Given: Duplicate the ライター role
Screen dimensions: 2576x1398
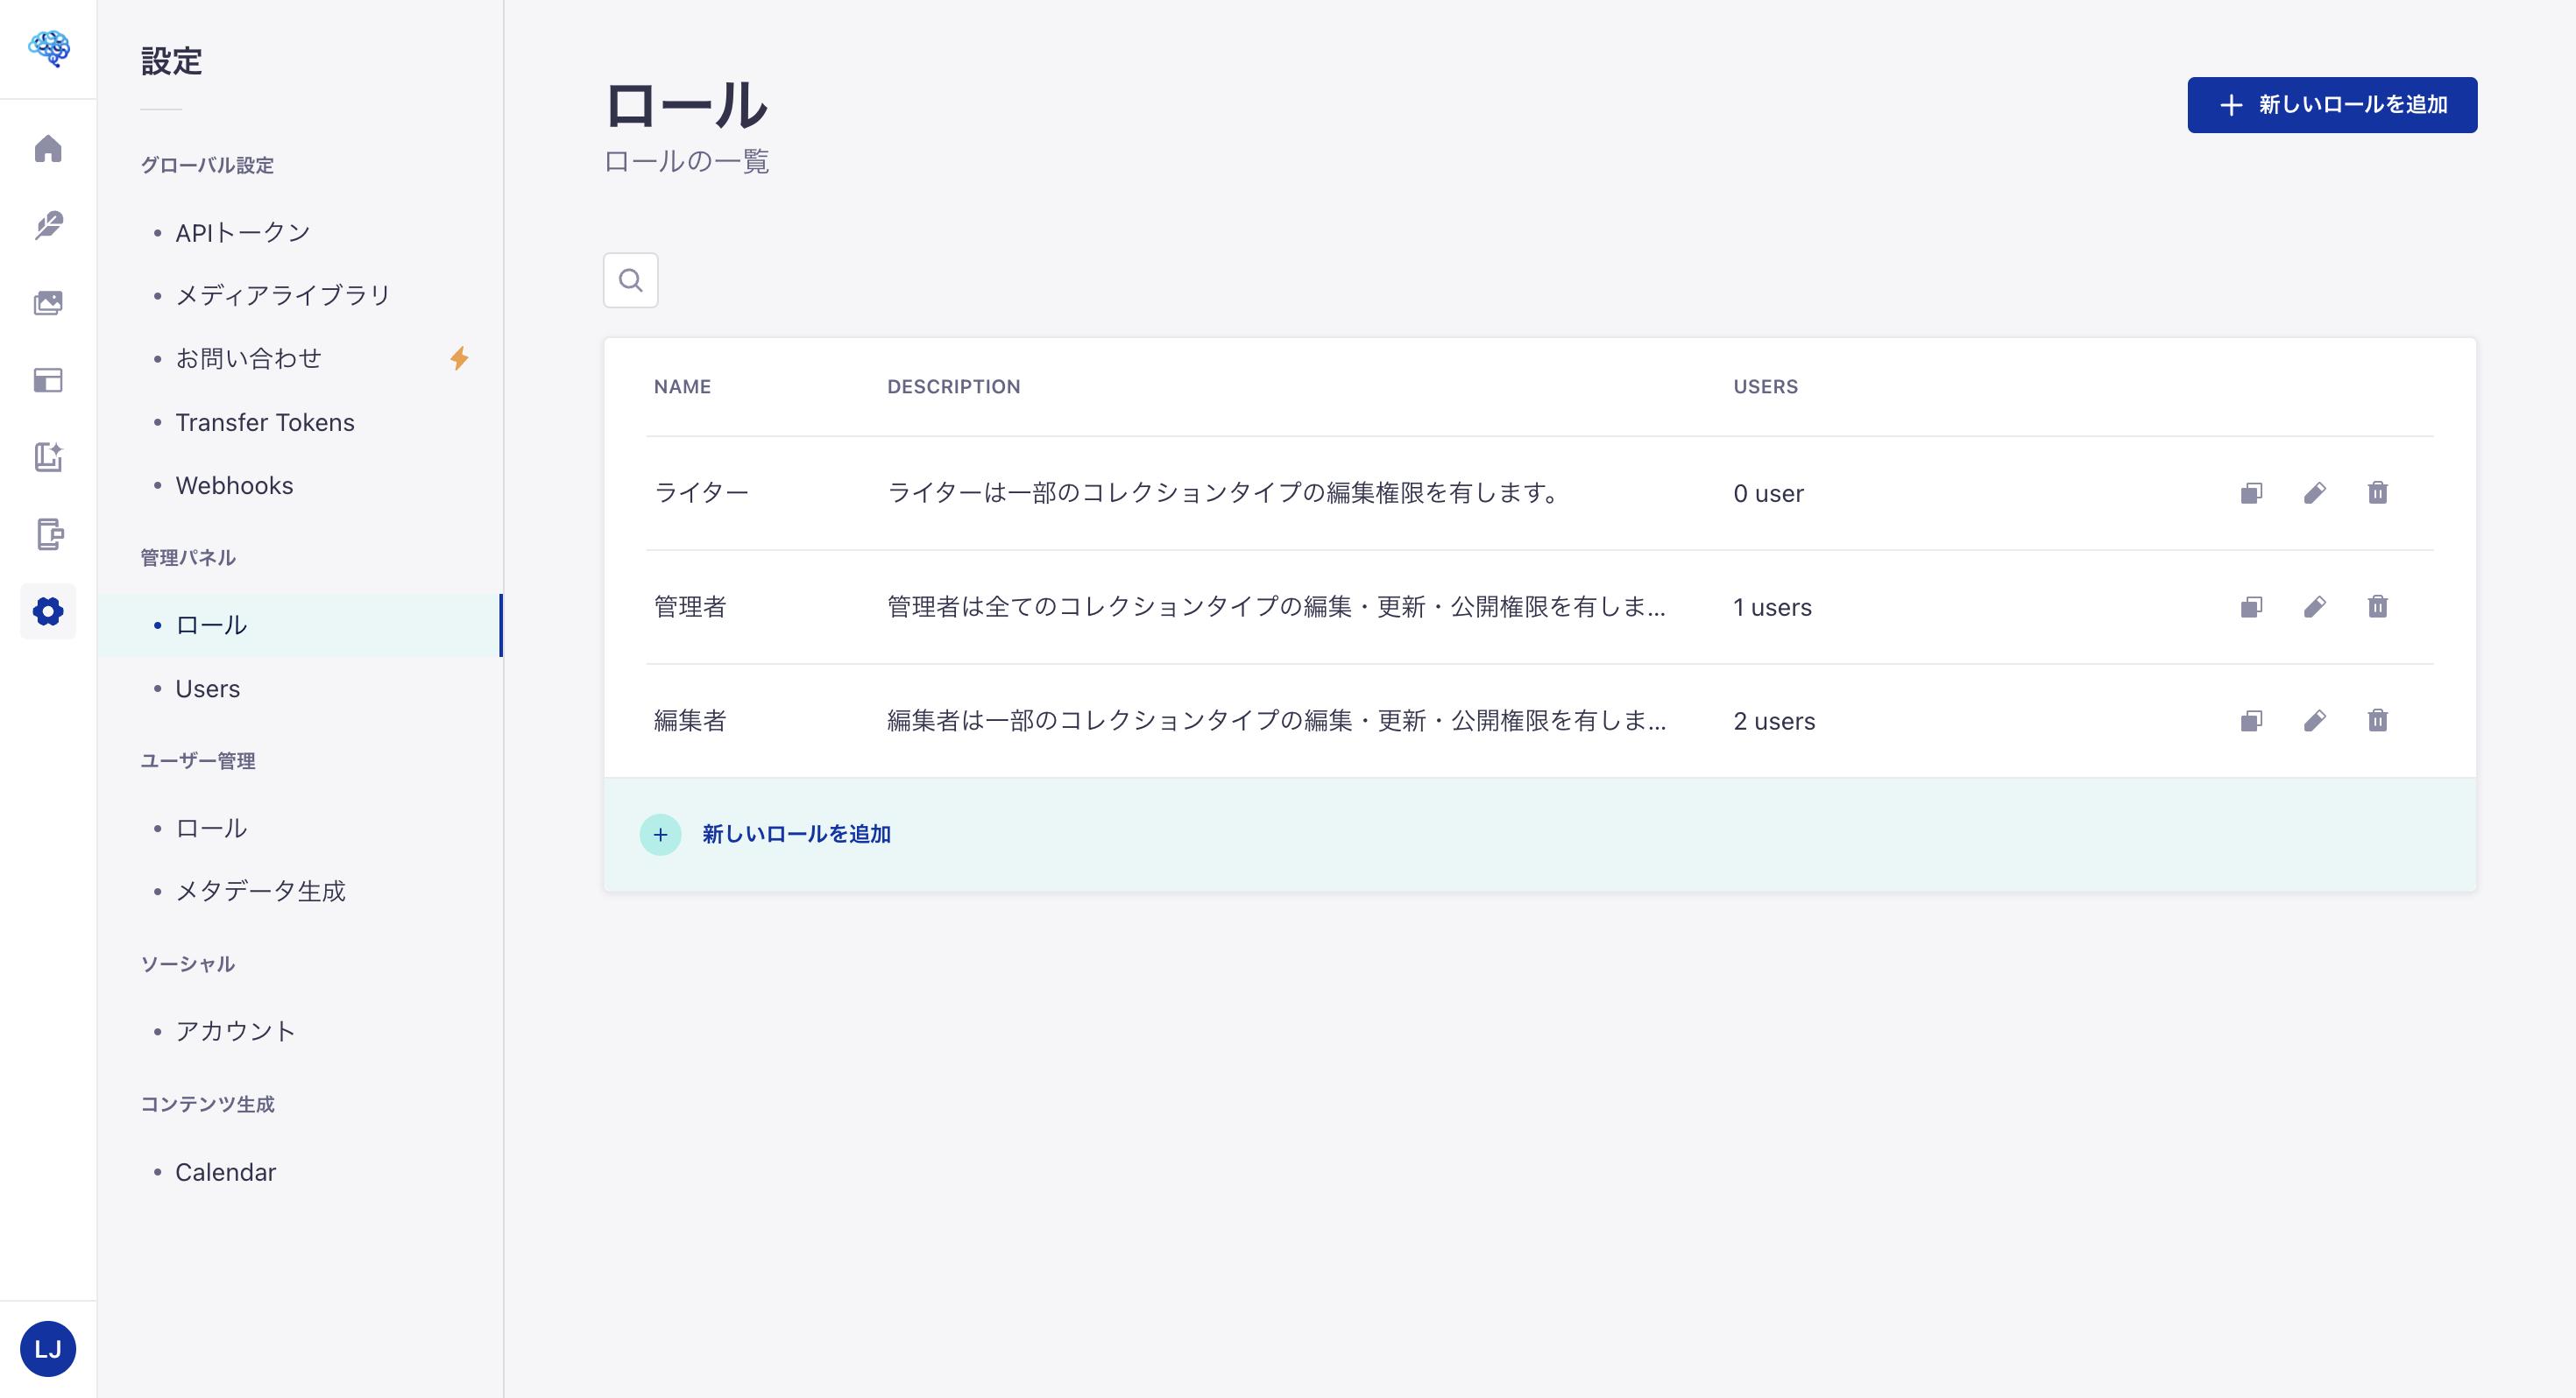Looking at the screenshot, I should (2251, 492).
